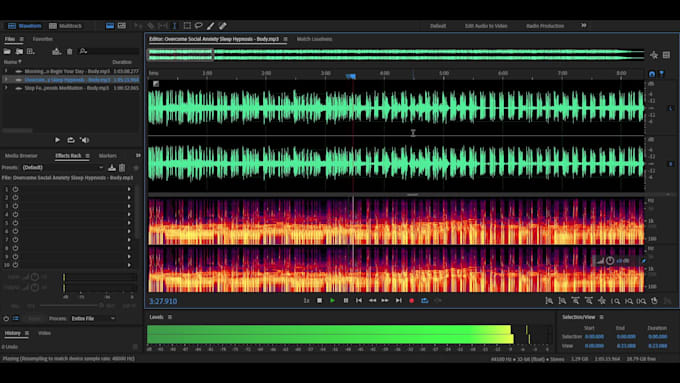680x383 pixels.
Task: Toggle auto-play speaker icon in Files panel
Action: coord(85,140)
